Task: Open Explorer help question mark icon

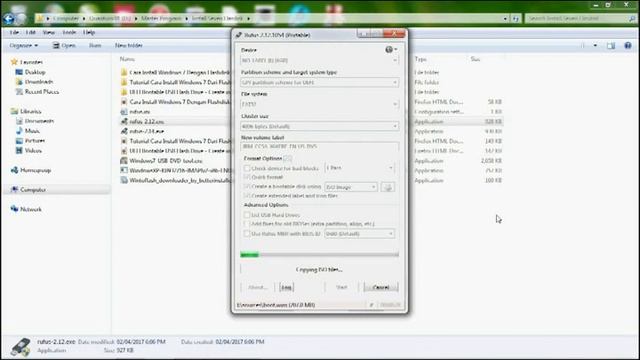Action: click(628, 46)
